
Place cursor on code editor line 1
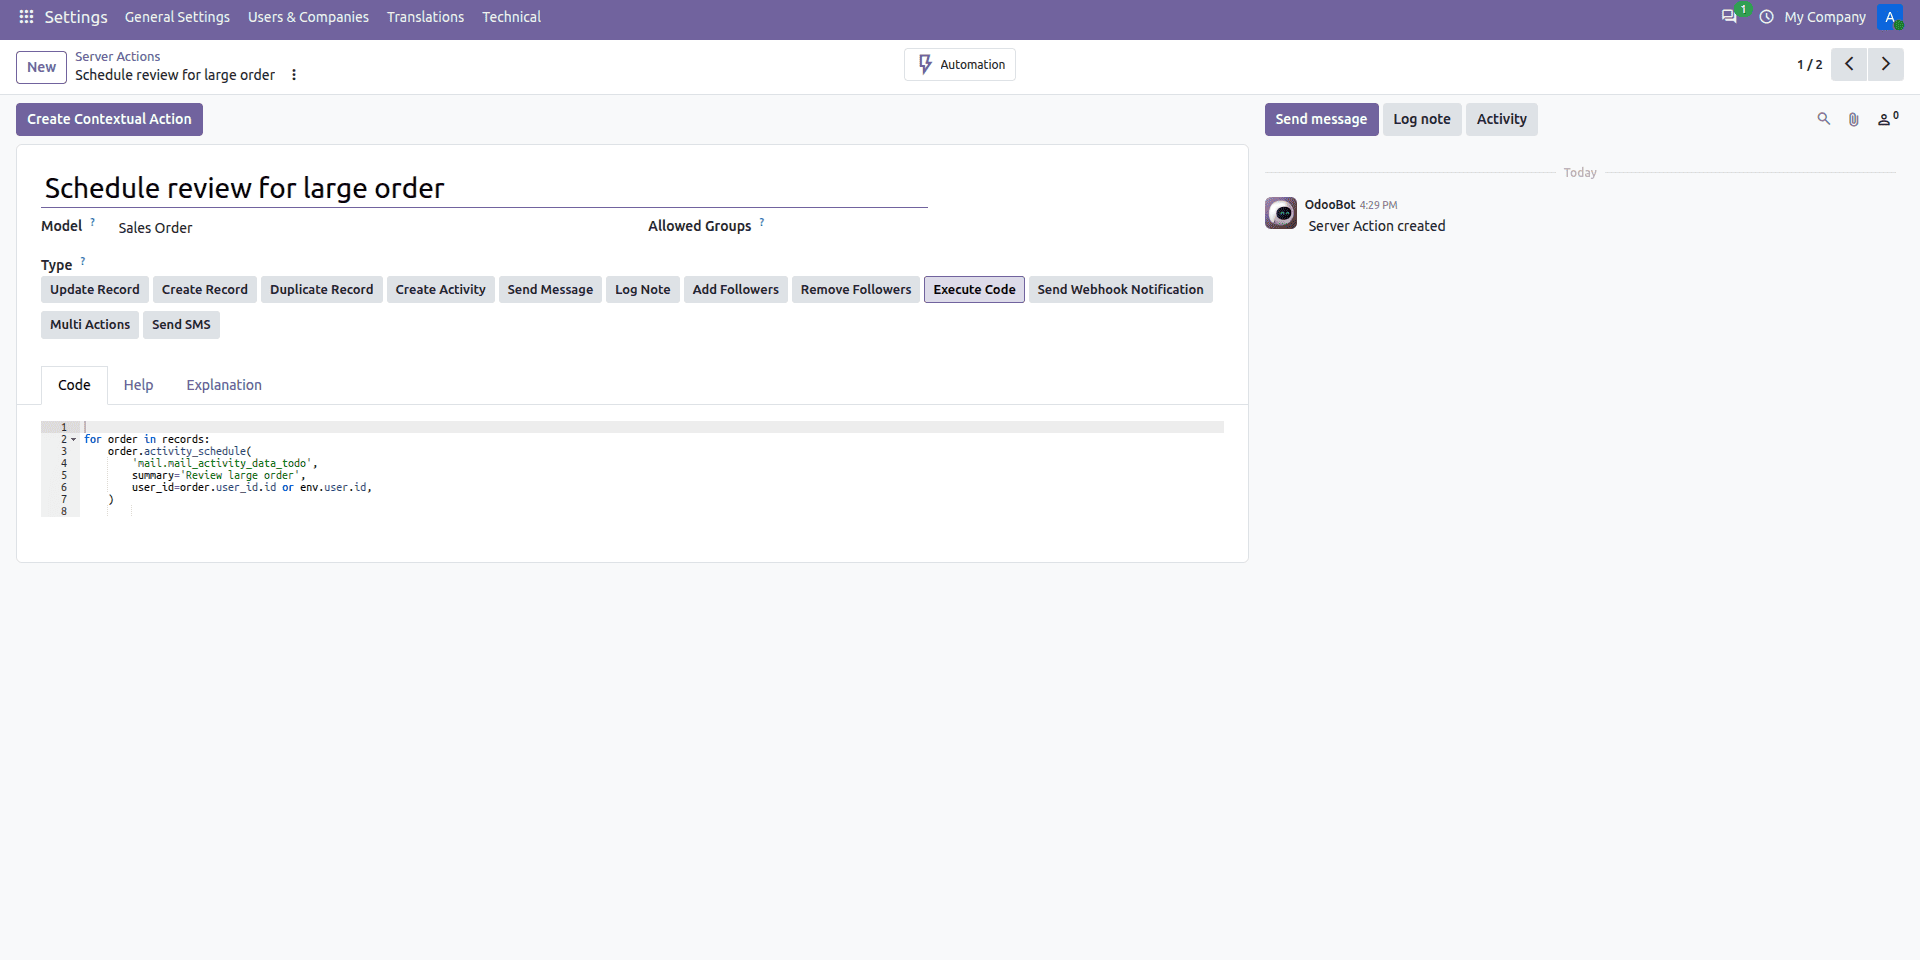point(653,427)
